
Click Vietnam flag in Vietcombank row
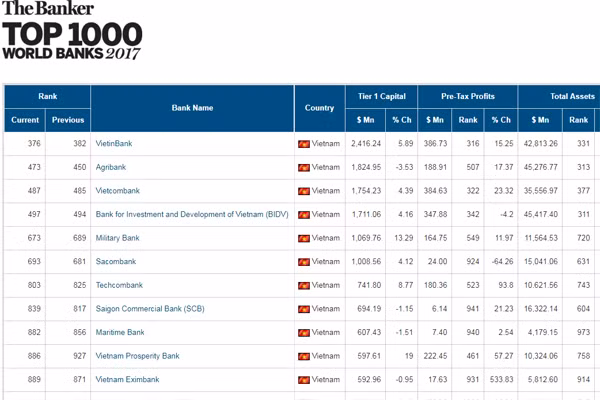304,191
